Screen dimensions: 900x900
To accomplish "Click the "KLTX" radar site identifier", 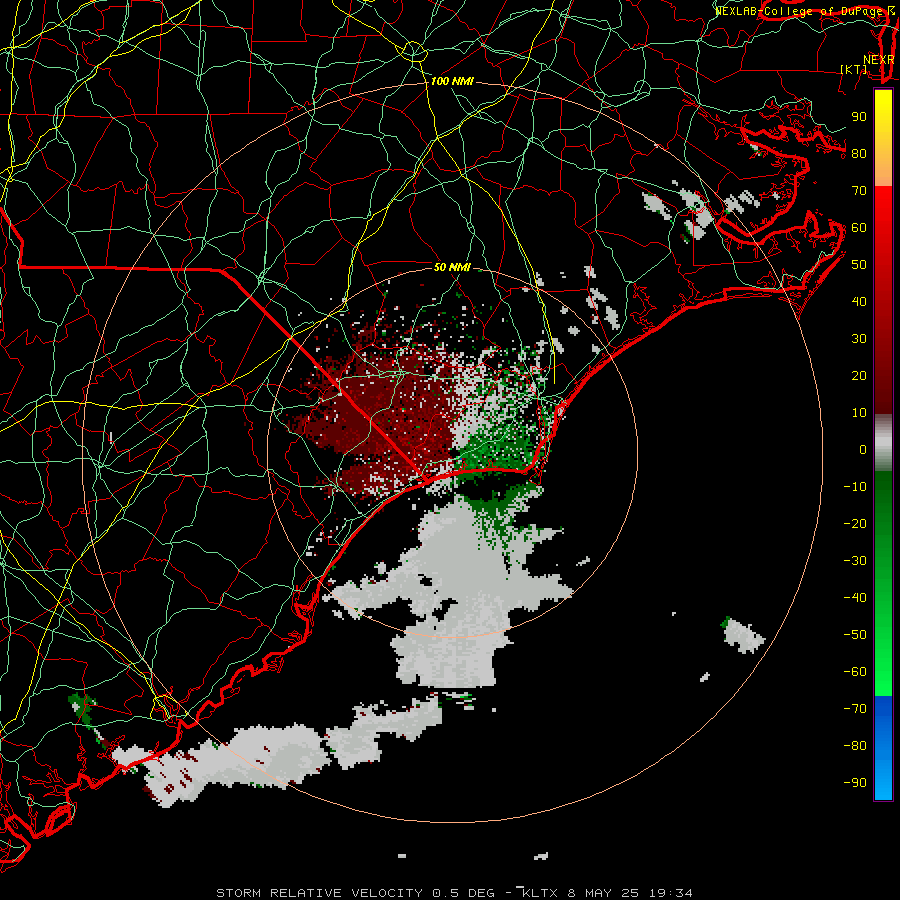I will [x=540, y=893].
